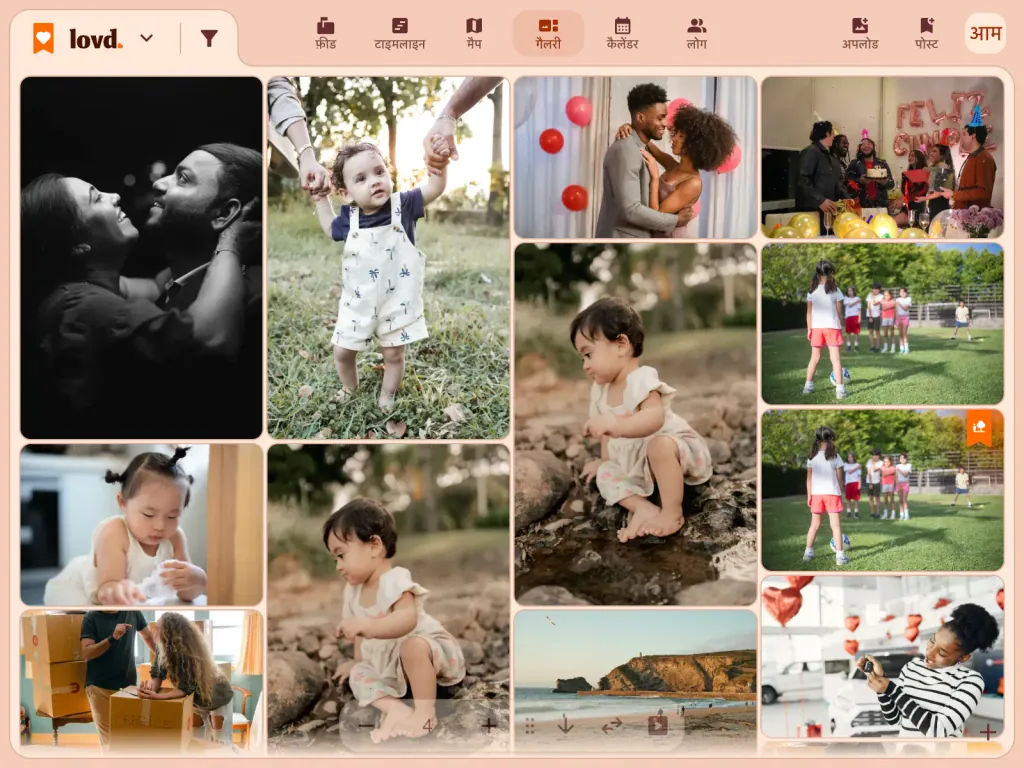The width and height of the screenshot is (1024, 768).
Task: Expand the lovd. dropdown chevron
Action: tap(147, 39)
